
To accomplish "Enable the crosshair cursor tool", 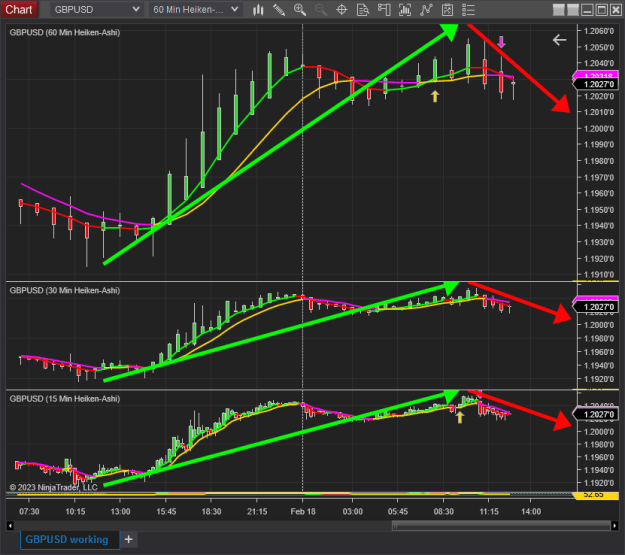I will (342, 10).
